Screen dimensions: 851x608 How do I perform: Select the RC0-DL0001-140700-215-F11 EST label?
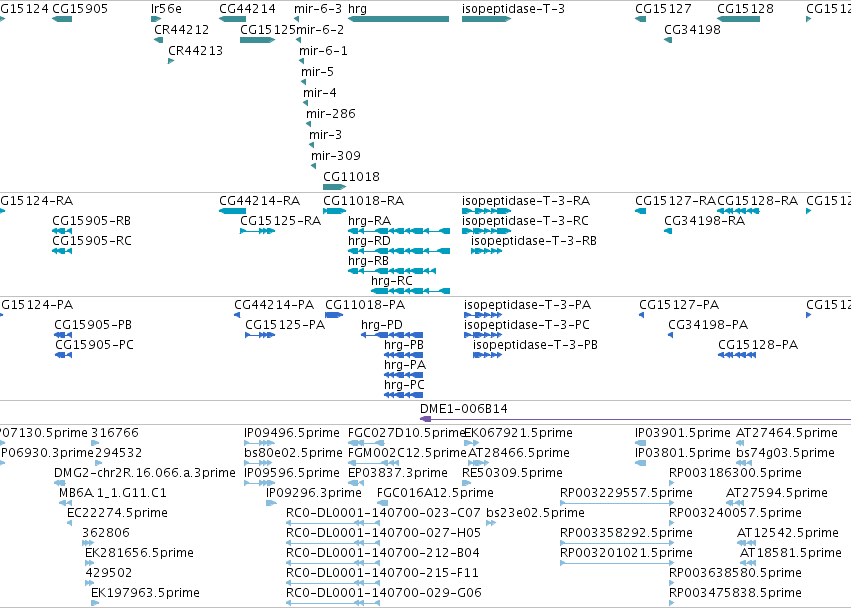click(x=382, y=573)
